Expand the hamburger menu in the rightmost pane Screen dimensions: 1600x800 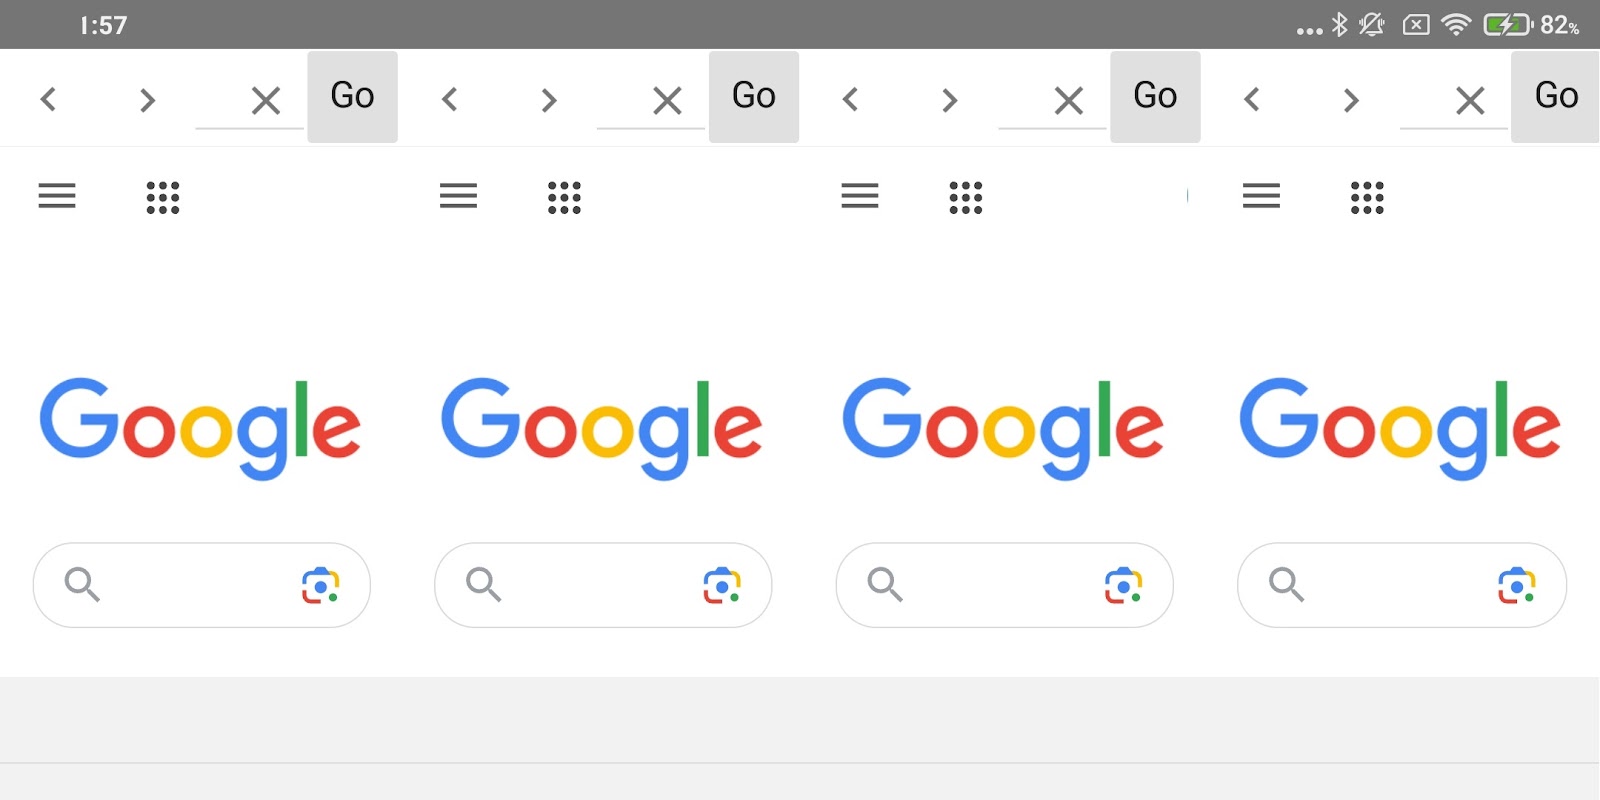pyautogui.click(x=1261, y=196)
